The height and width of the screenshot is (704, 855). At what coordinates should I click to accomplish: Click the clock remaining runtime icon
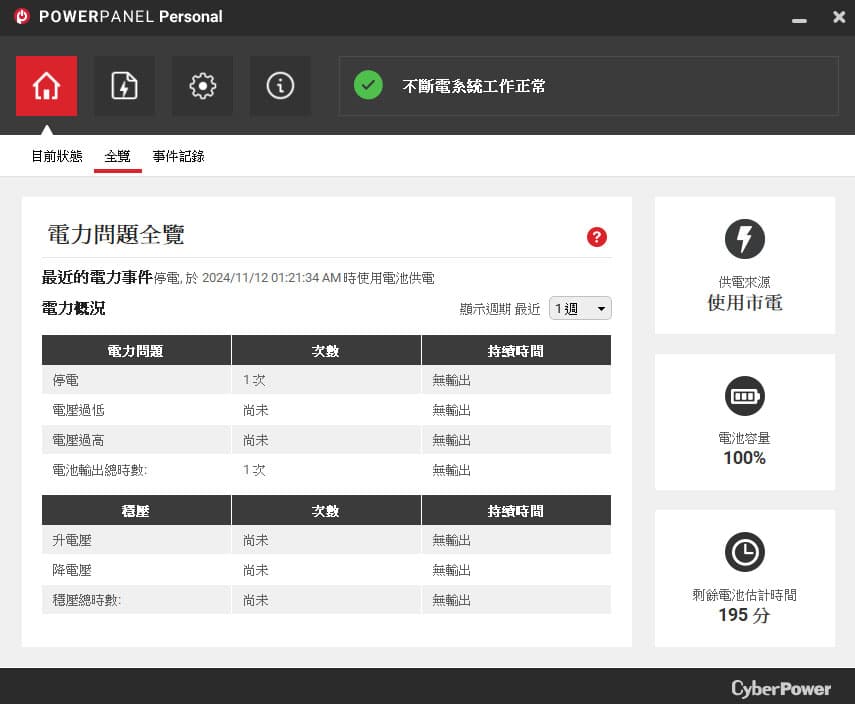pyautogui.click(x=744, y=552)
